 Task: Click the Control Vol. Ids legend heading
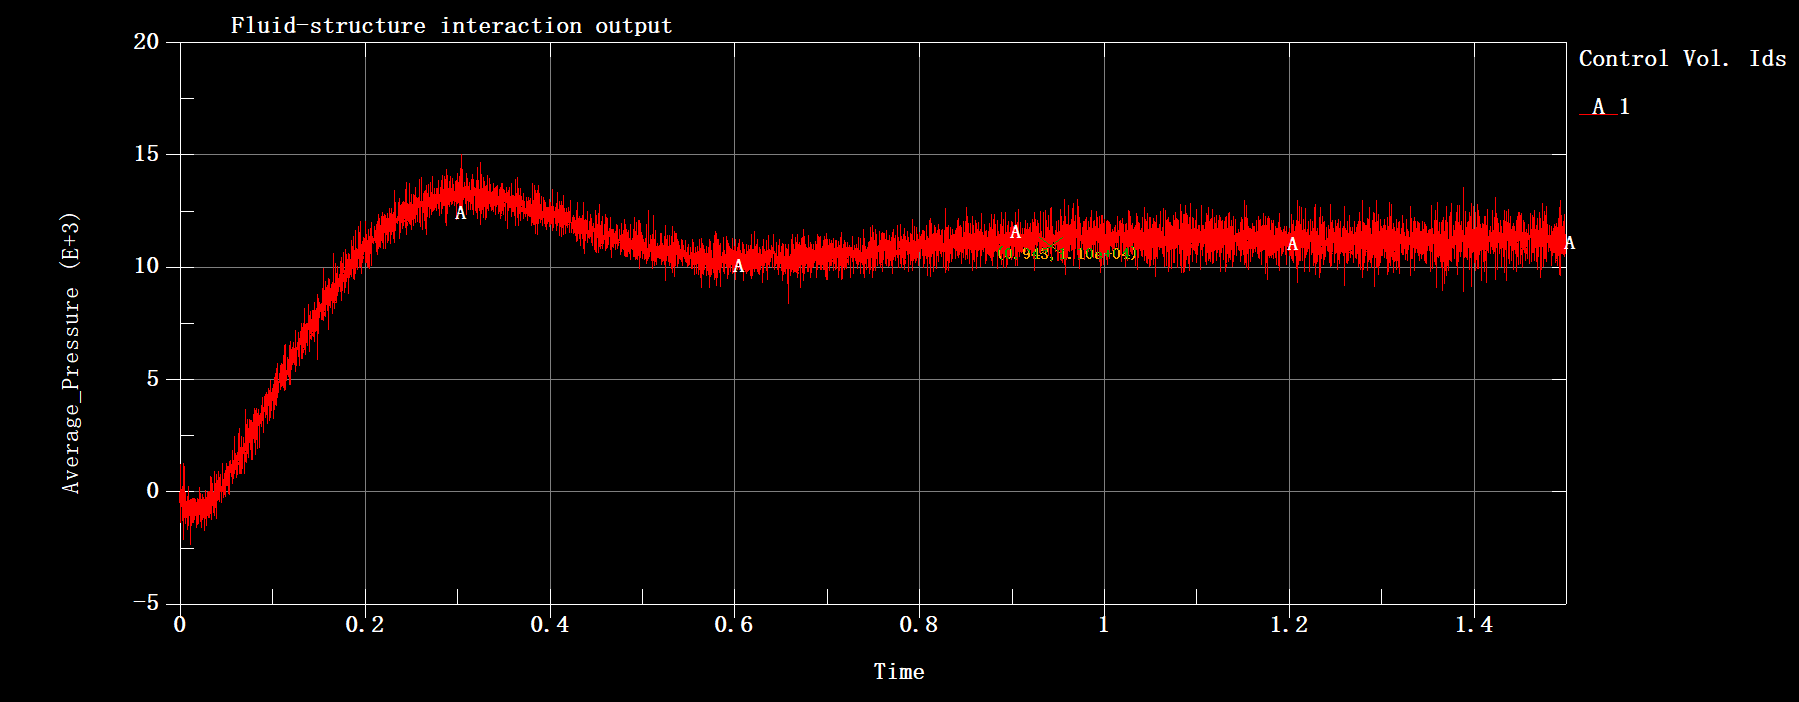click(1682, 59)
